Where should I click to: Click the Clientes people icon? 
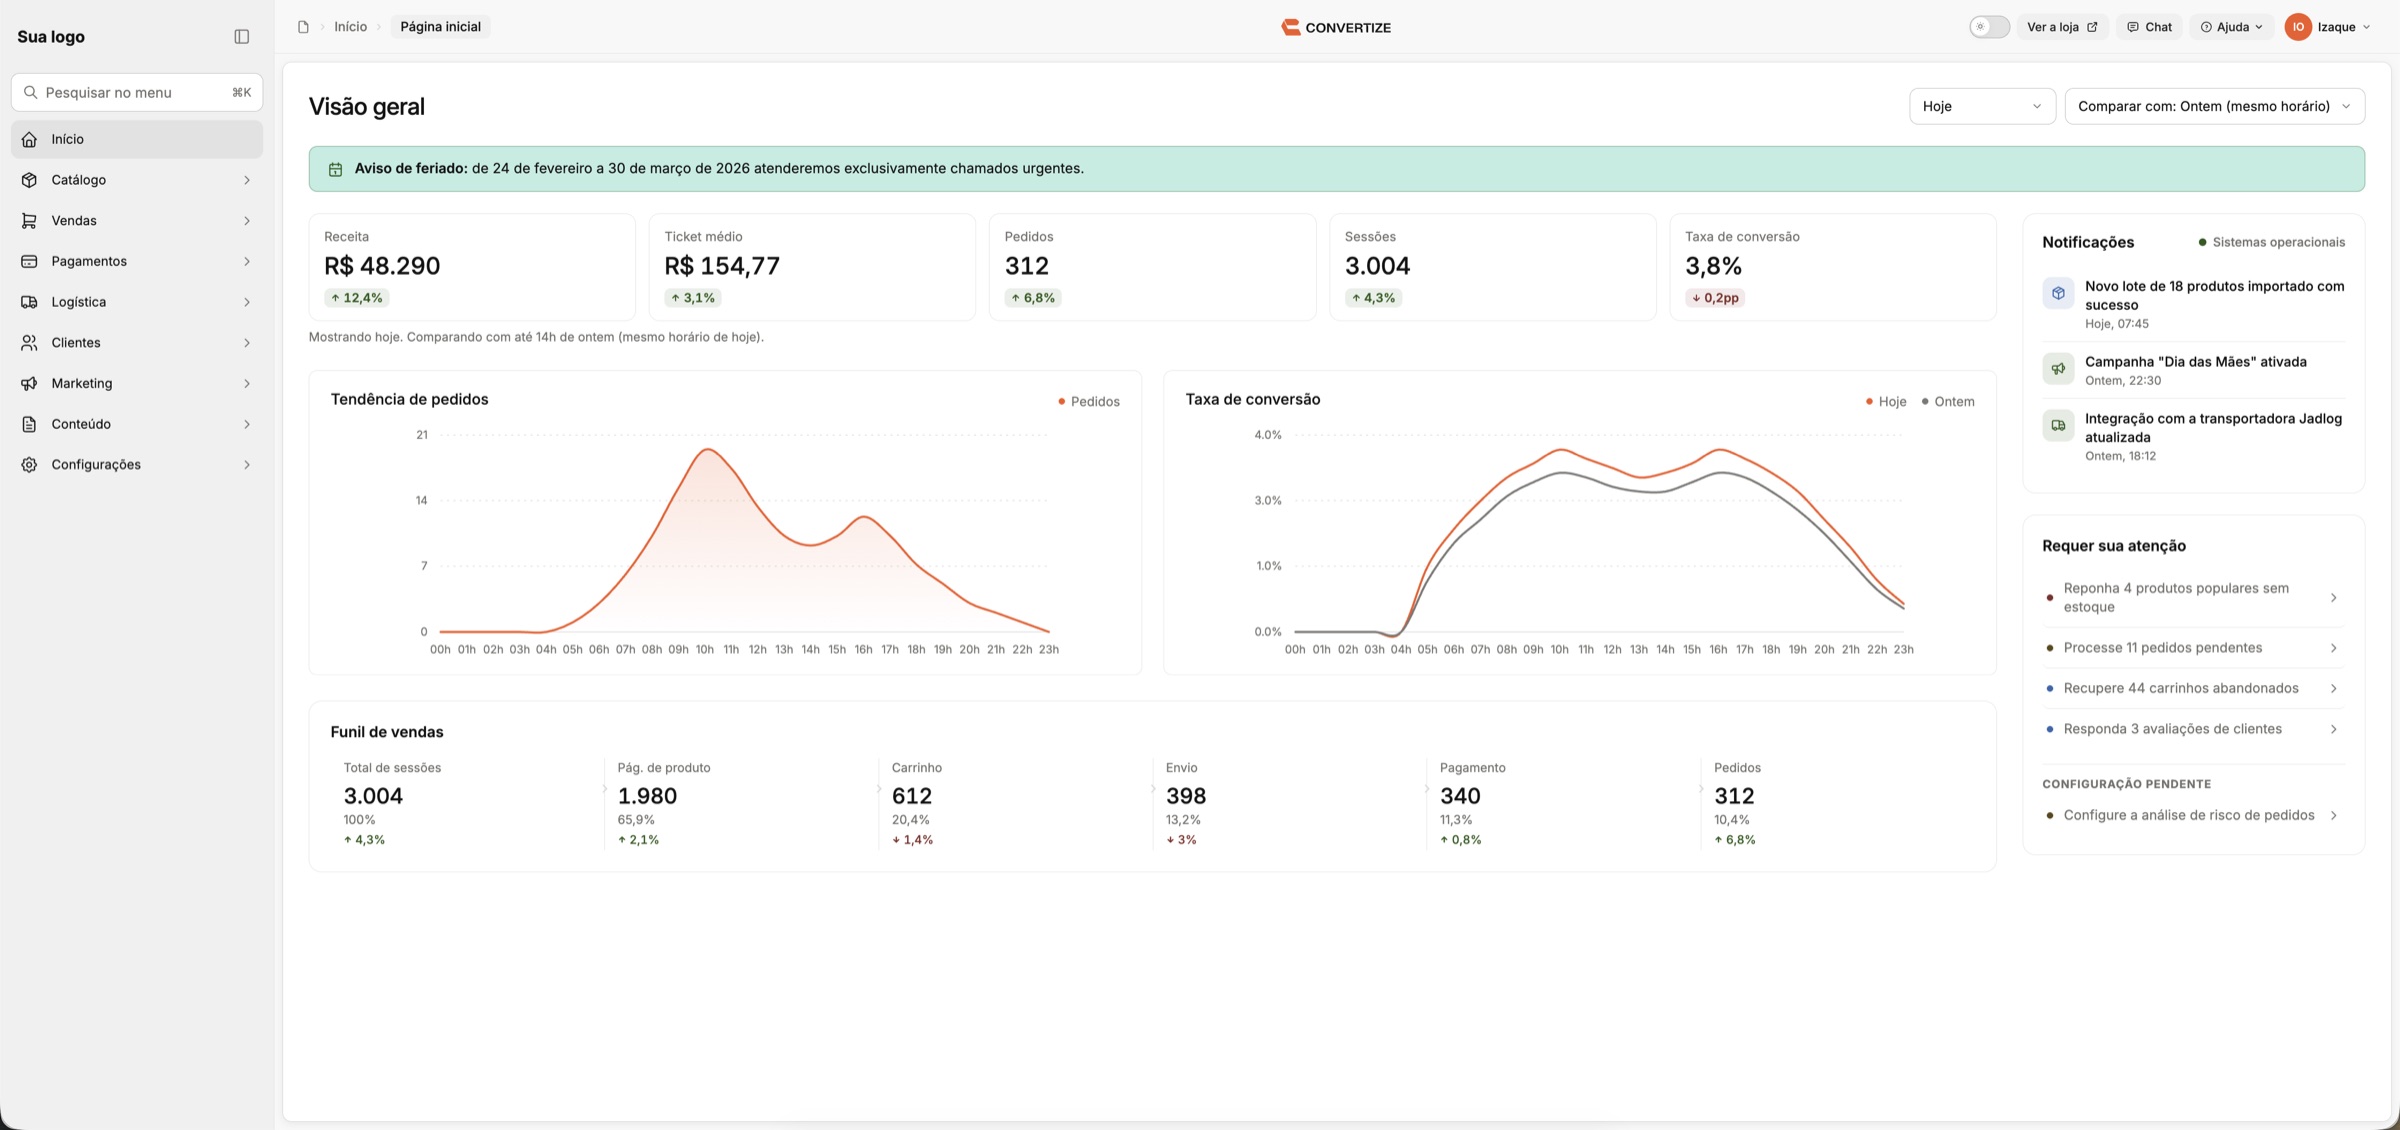(29, 343)
